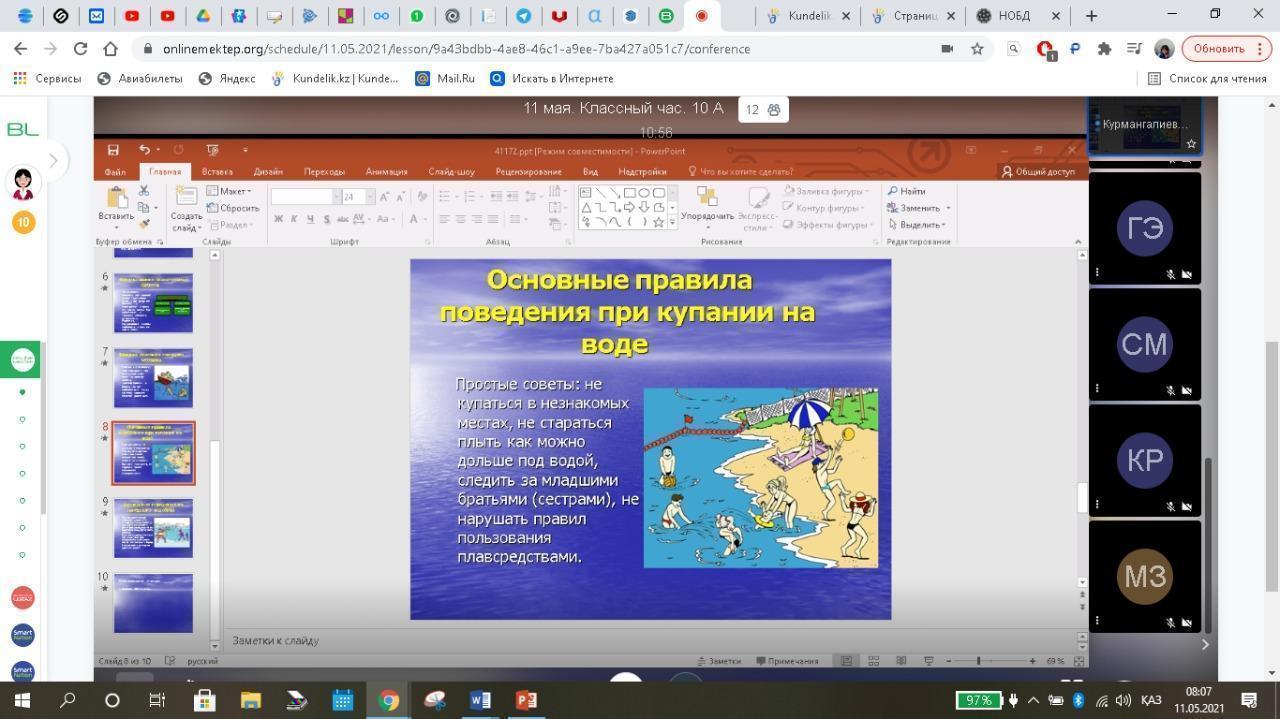Viewport: 1280px width, 719px height.
Task: Click the zoom slider in PowerPoint status bar
Action: pyautogui.click(x=978, y=661)
